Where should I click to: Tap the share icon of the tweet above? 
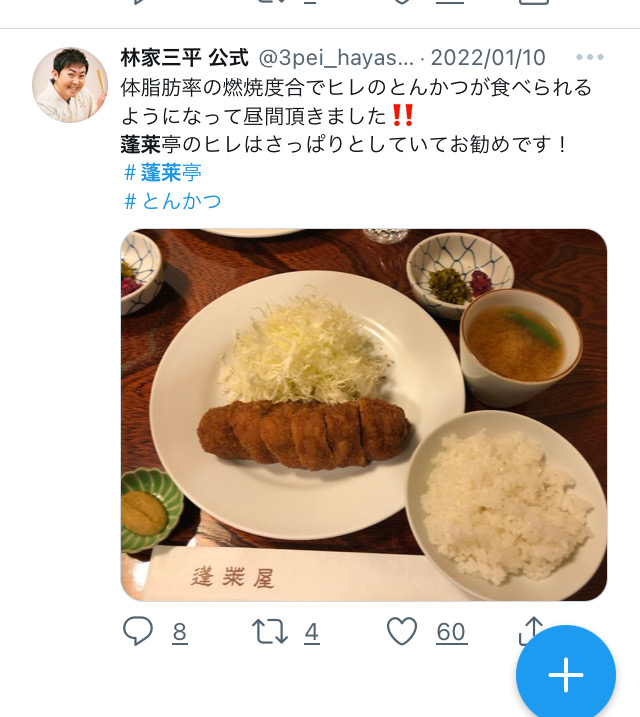coord(533,2)
